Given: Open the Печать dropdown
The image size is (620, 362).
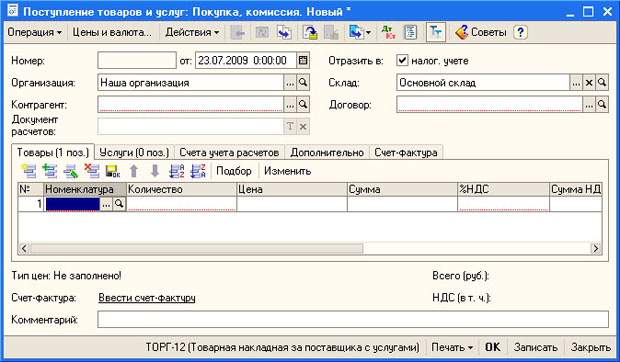Looking at the screenshot, I should point(452,347).
